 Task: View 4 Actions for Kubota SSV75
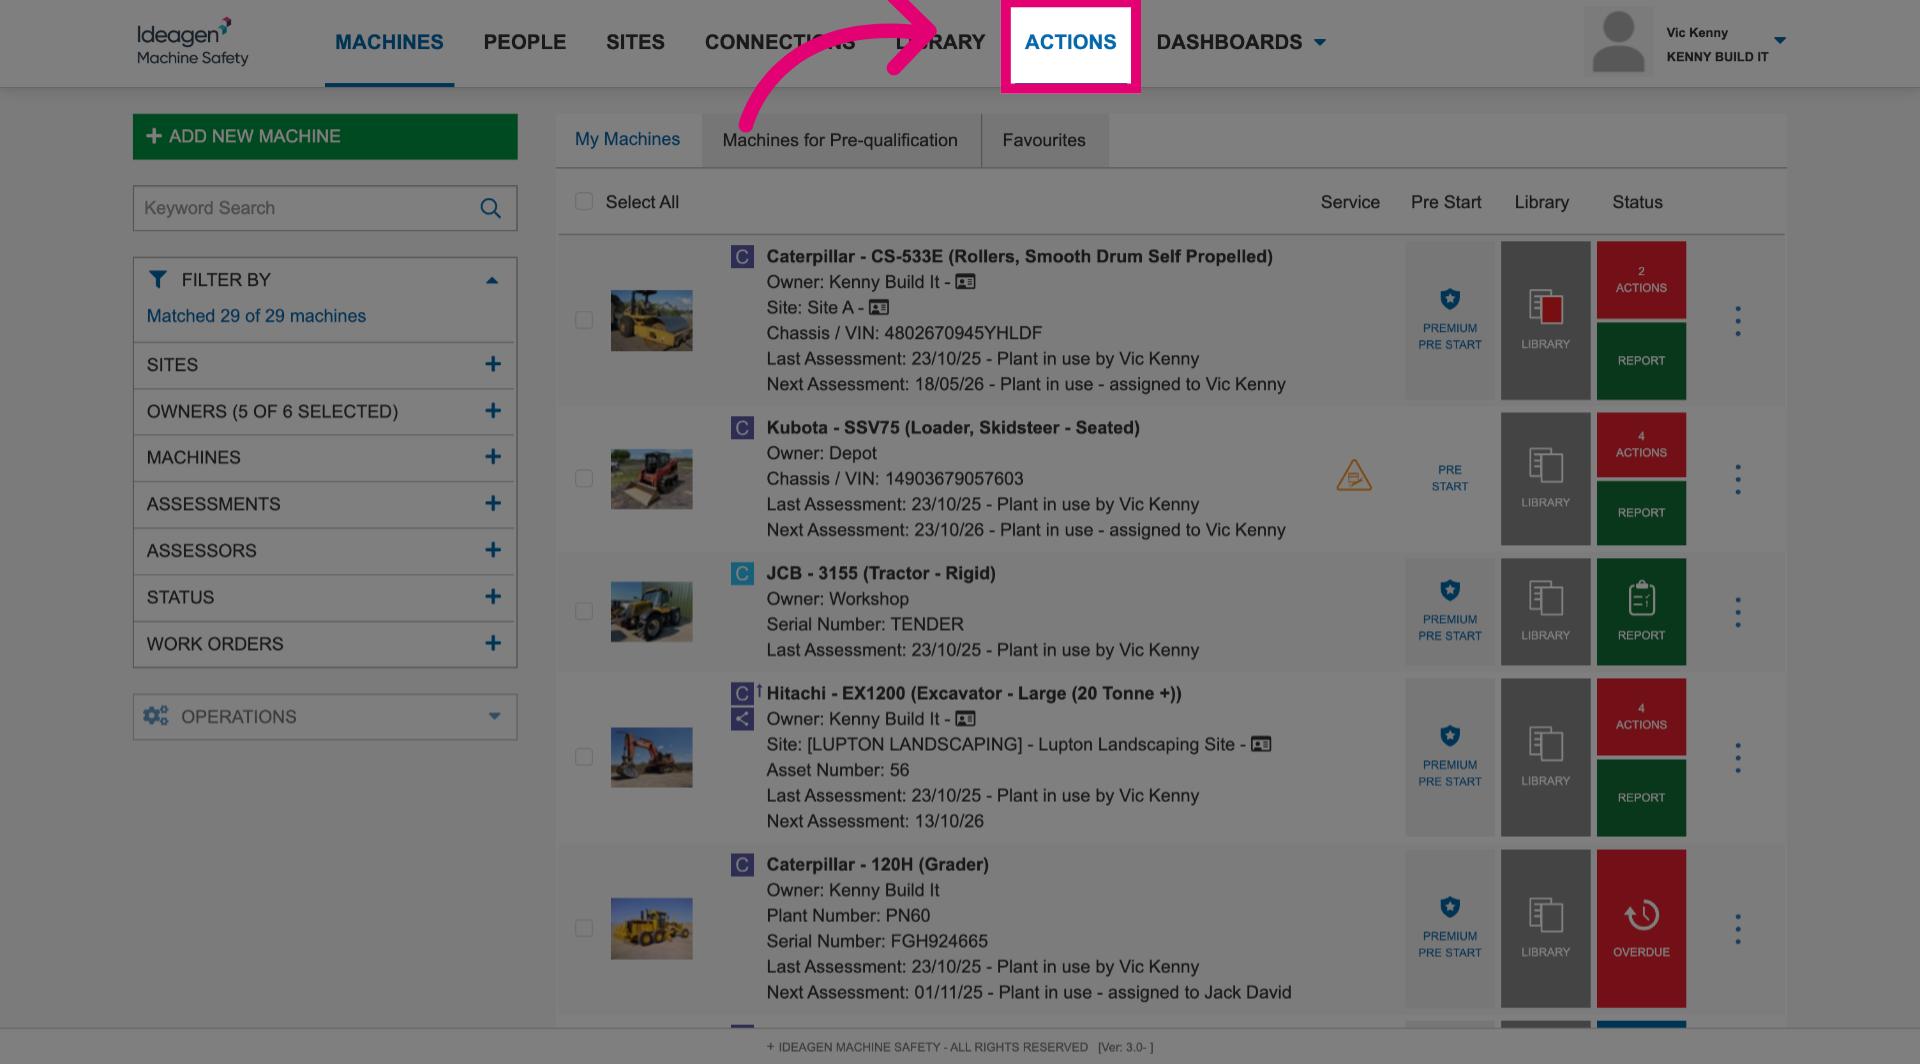[x=1641, y=445]
